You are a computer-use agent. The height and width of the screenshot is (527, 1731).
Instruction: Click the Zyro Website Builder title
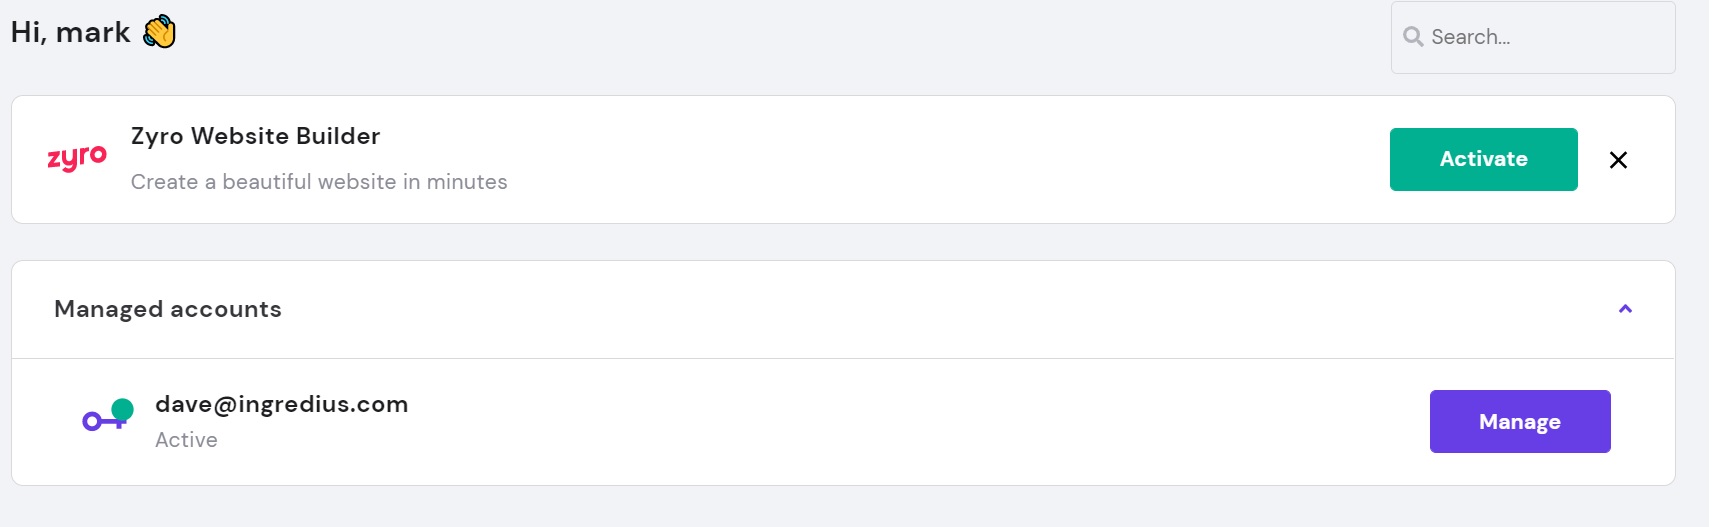[x=255, y=136]
